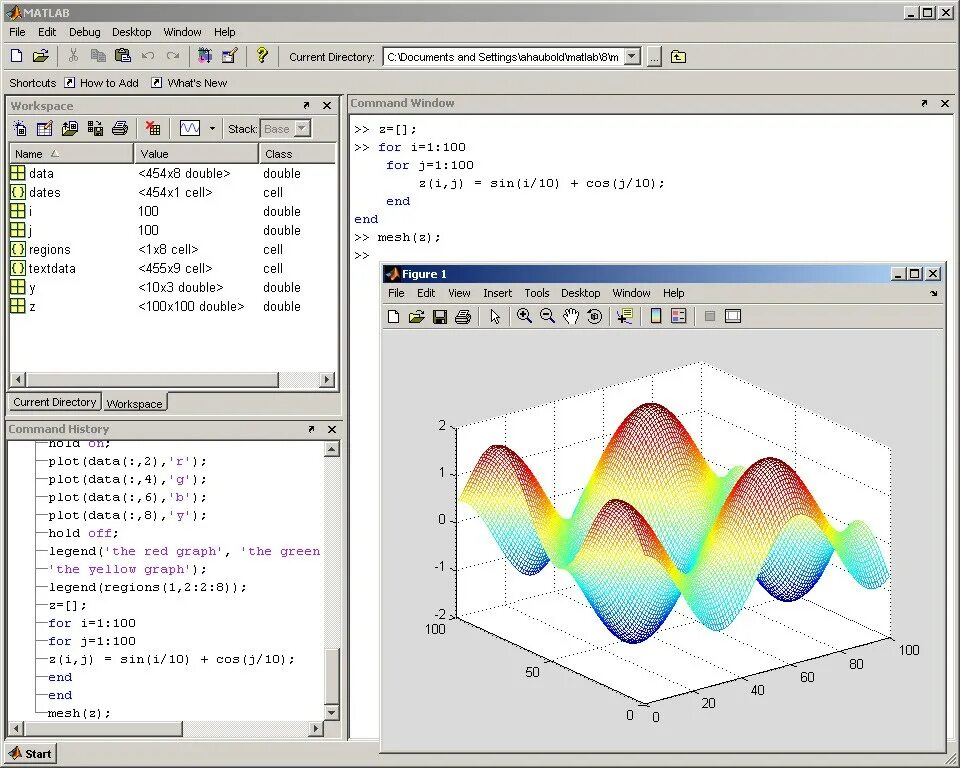Screen dimensions: 960x768
Task: Click the Redo arrow icon
Action: (x=173, y=56)
